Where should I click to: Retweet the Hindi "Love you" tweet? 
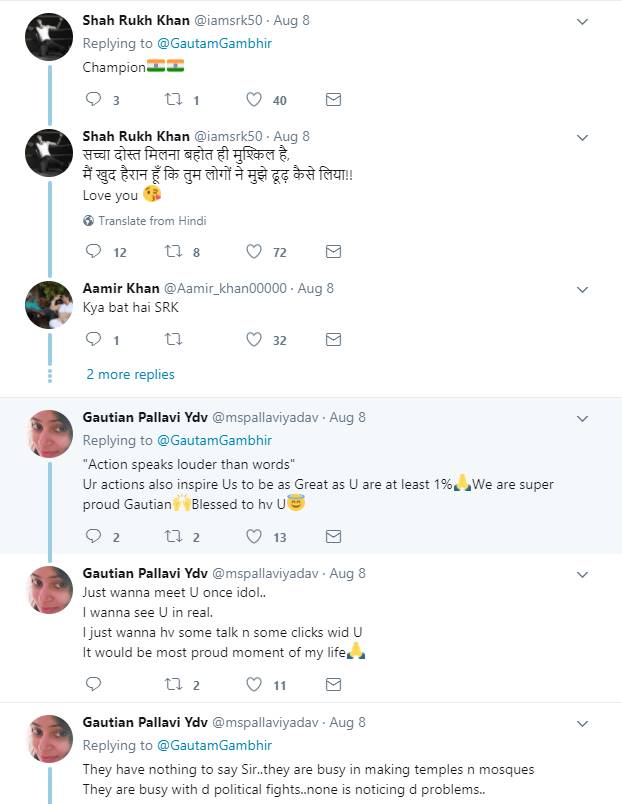pos(172,252)
